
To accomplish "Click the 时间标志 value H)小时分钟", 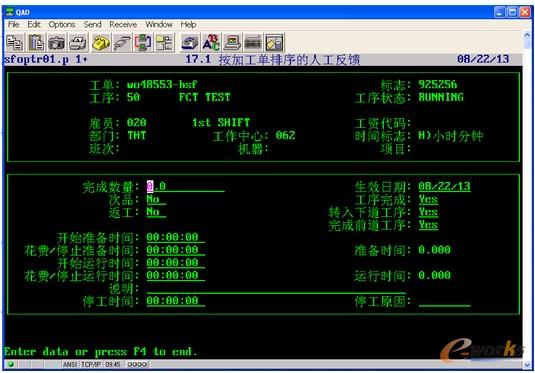I will pyautogui.click(x=451, y=136).
